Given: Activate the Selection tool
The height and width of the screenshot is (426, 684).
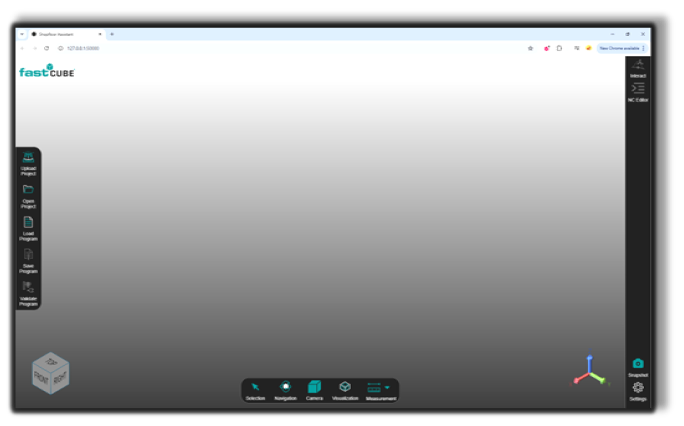Looking at the screenshot, I should pyautogui.click(x=255, y=387).
